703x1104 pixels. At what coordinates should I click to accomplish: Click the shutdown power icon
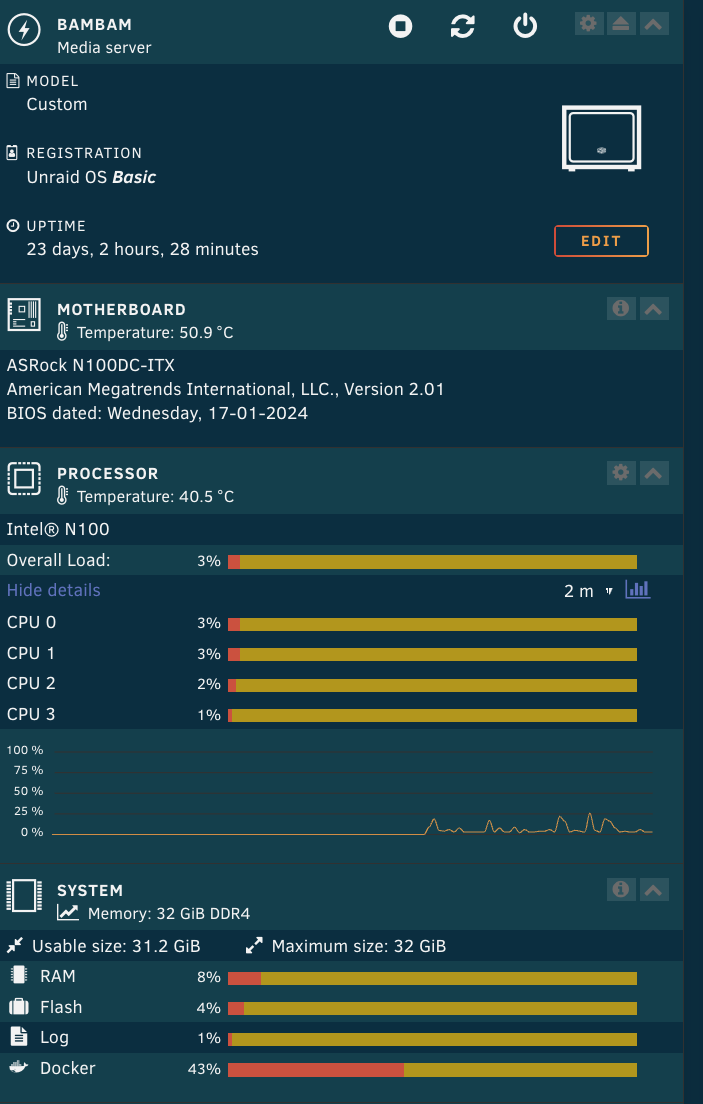coord(525,27)
